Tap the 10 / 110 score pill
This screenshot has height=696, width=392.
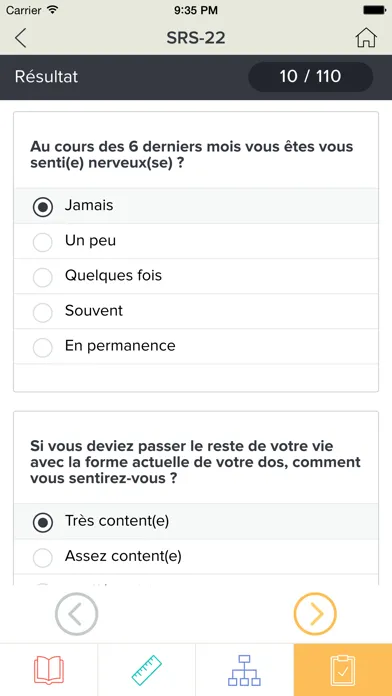click(x=310, y=77)
